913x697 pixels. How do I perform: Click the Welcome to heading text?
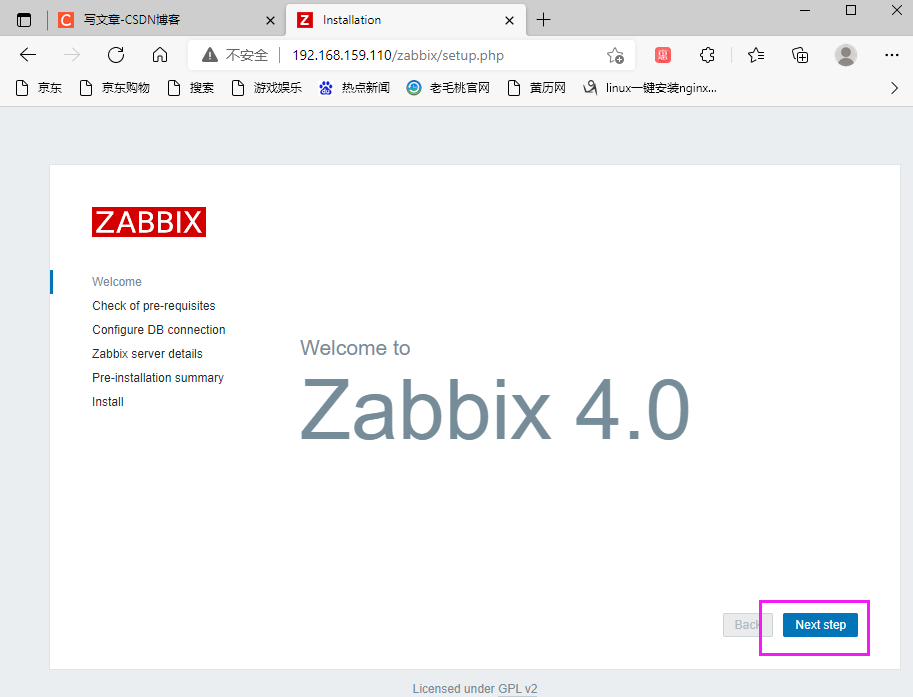tap(355, 348)
